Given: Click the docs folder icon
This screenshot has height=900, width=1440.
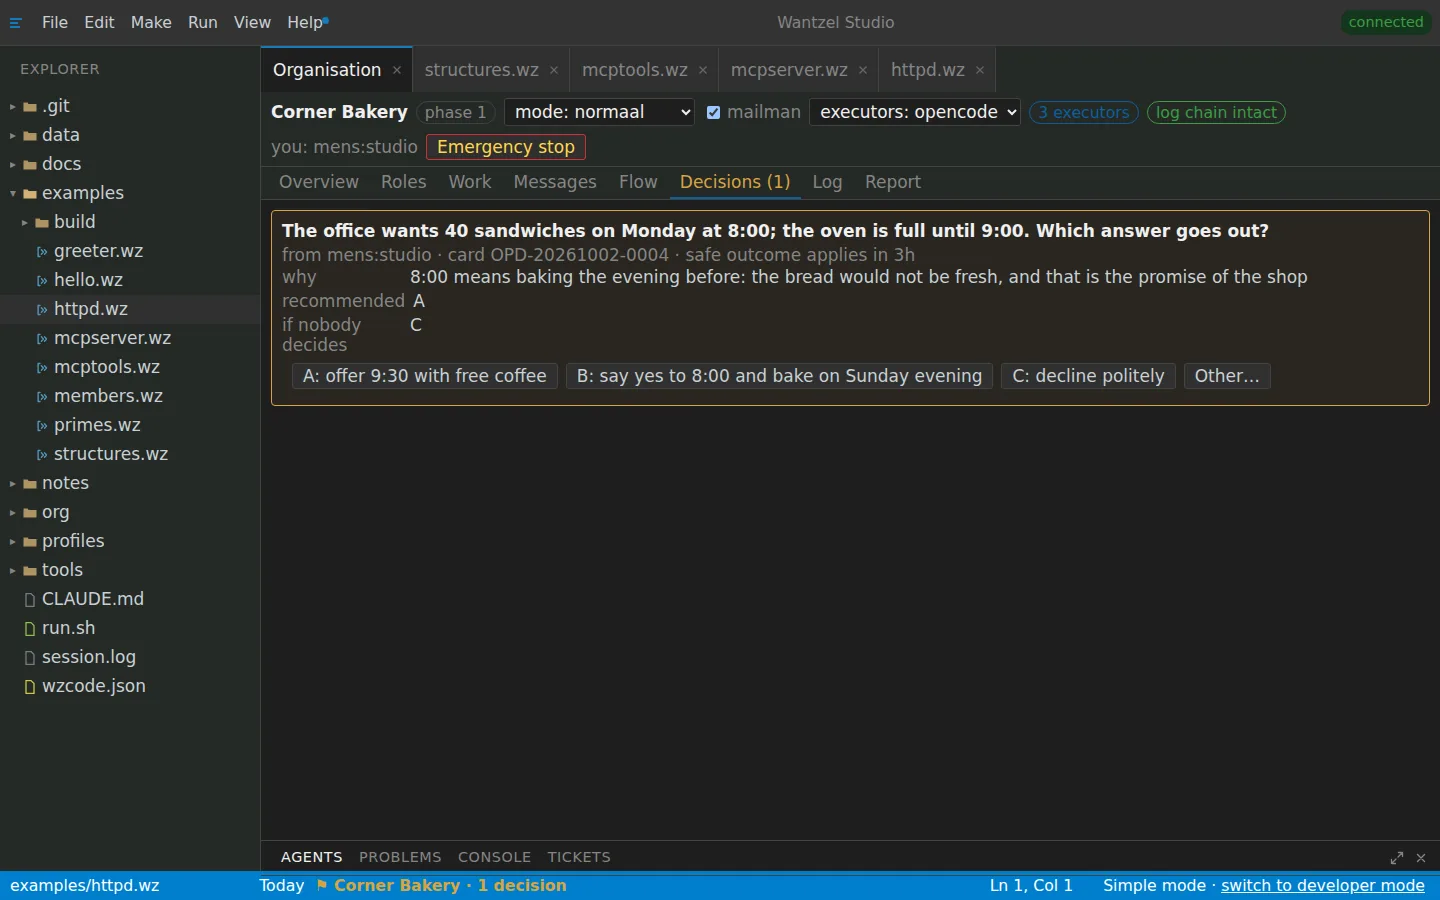Looking at the screenshot, I should 30,165.
